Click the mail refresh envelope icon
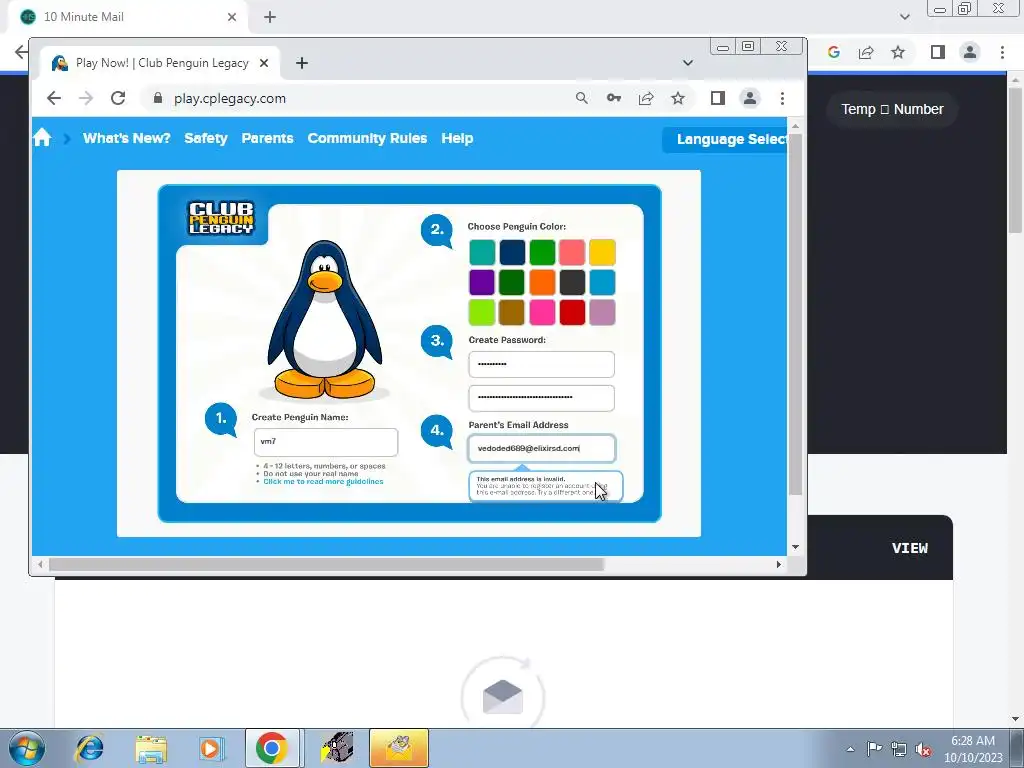This screenshot has width=1024, height=768. pos(502,696)
